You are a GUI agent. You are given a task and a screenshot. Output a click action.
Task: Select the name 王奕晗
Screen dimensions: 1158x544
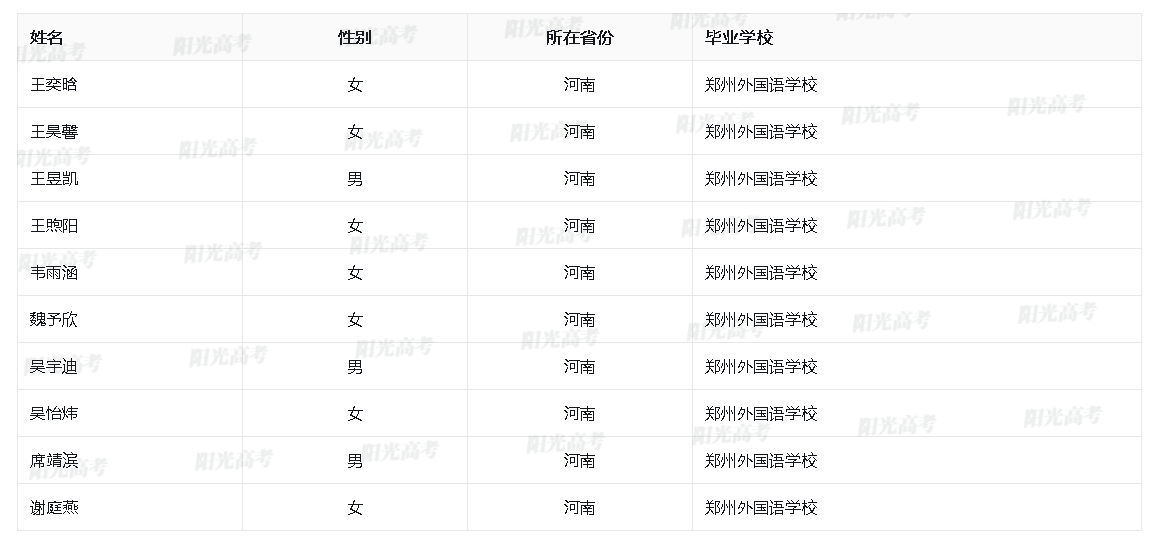54,85
